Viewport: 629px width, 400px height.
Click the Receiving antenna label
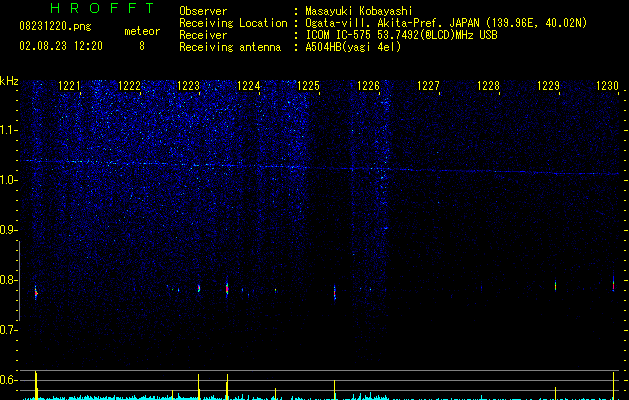(230, 47)
